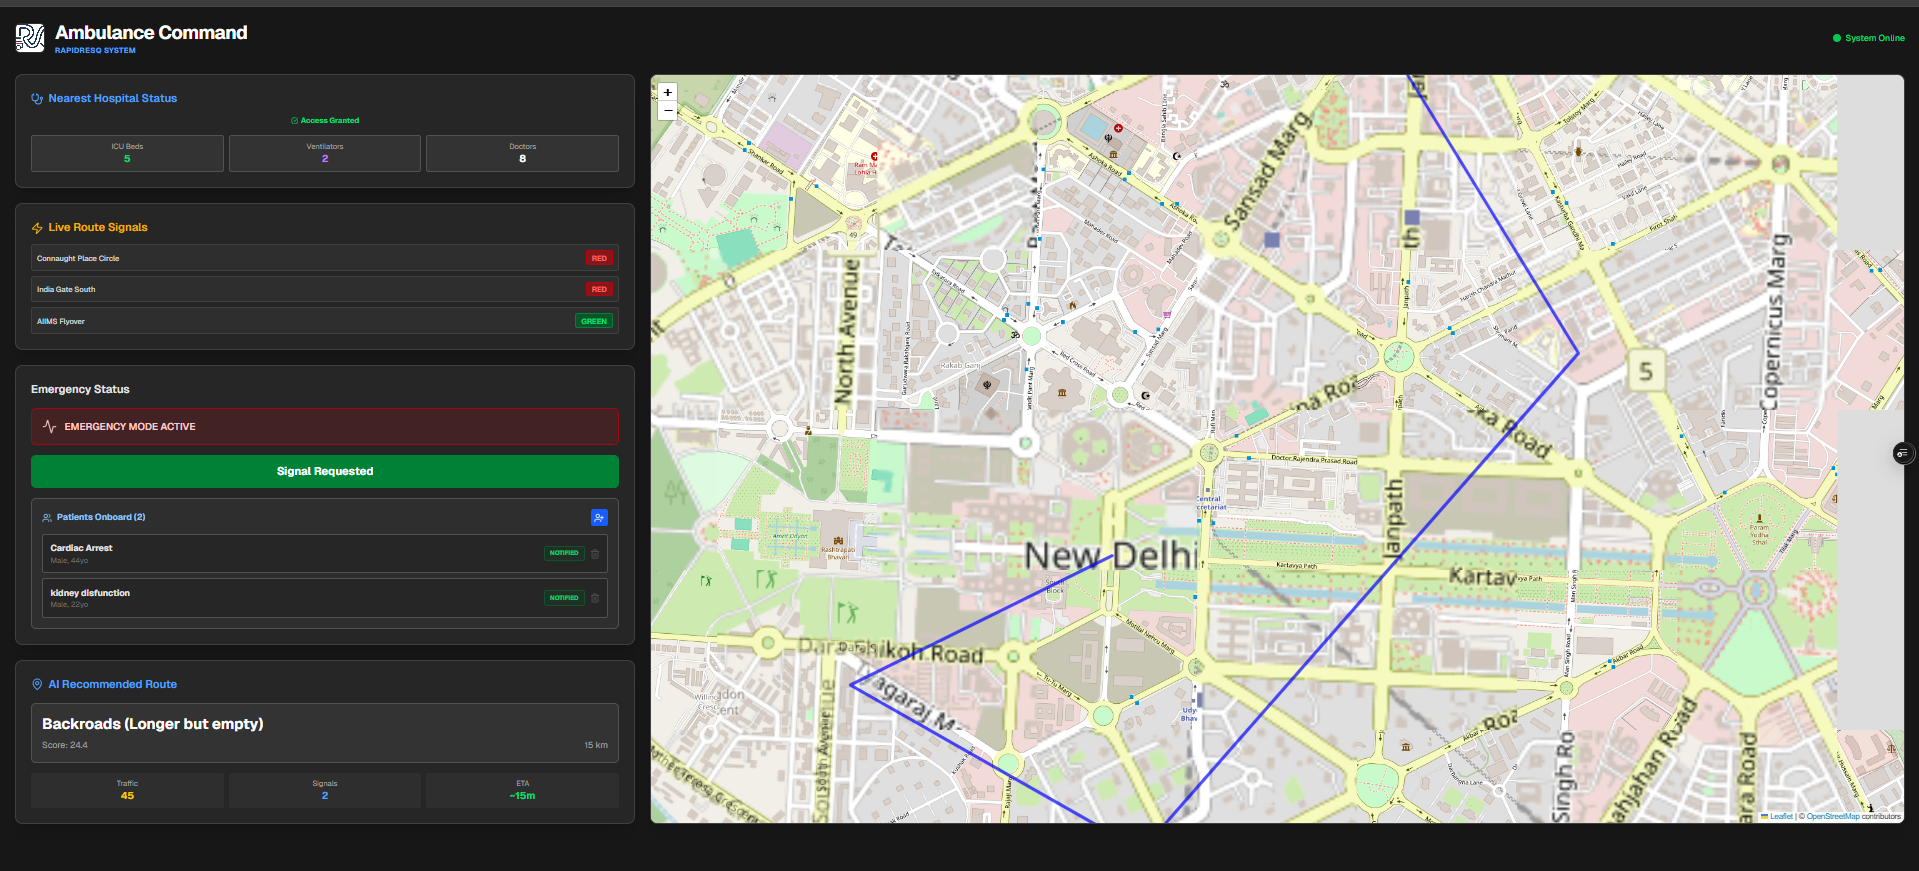The width and height of the screenshot is (1919, 871).
Task: Click NOTIFIED badge for kidney disfunction
Action: click(x=564, y=598)
